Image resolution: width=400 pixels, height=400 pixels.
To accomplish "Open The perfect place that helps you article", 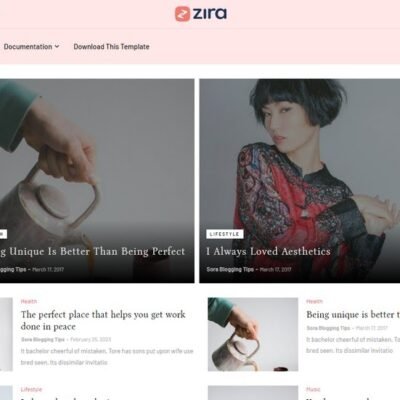I will [103, 320].
